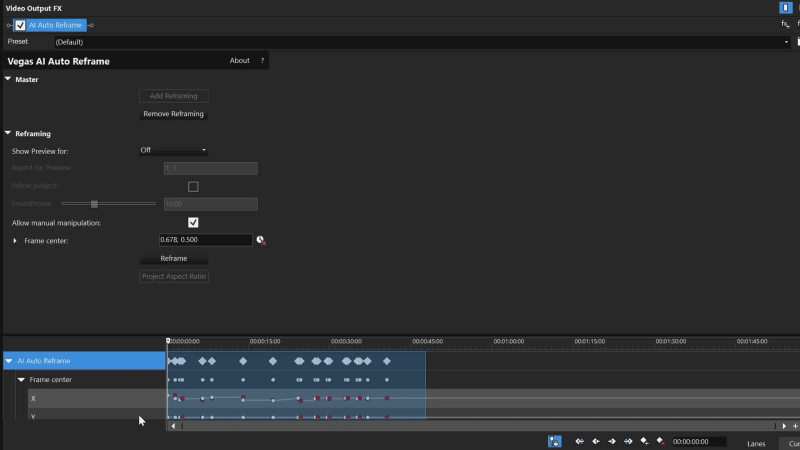This screenshot has height=450, width=800.
Task: Open the Preset dropdown showing (Default)
Action: tap(421, 42)
